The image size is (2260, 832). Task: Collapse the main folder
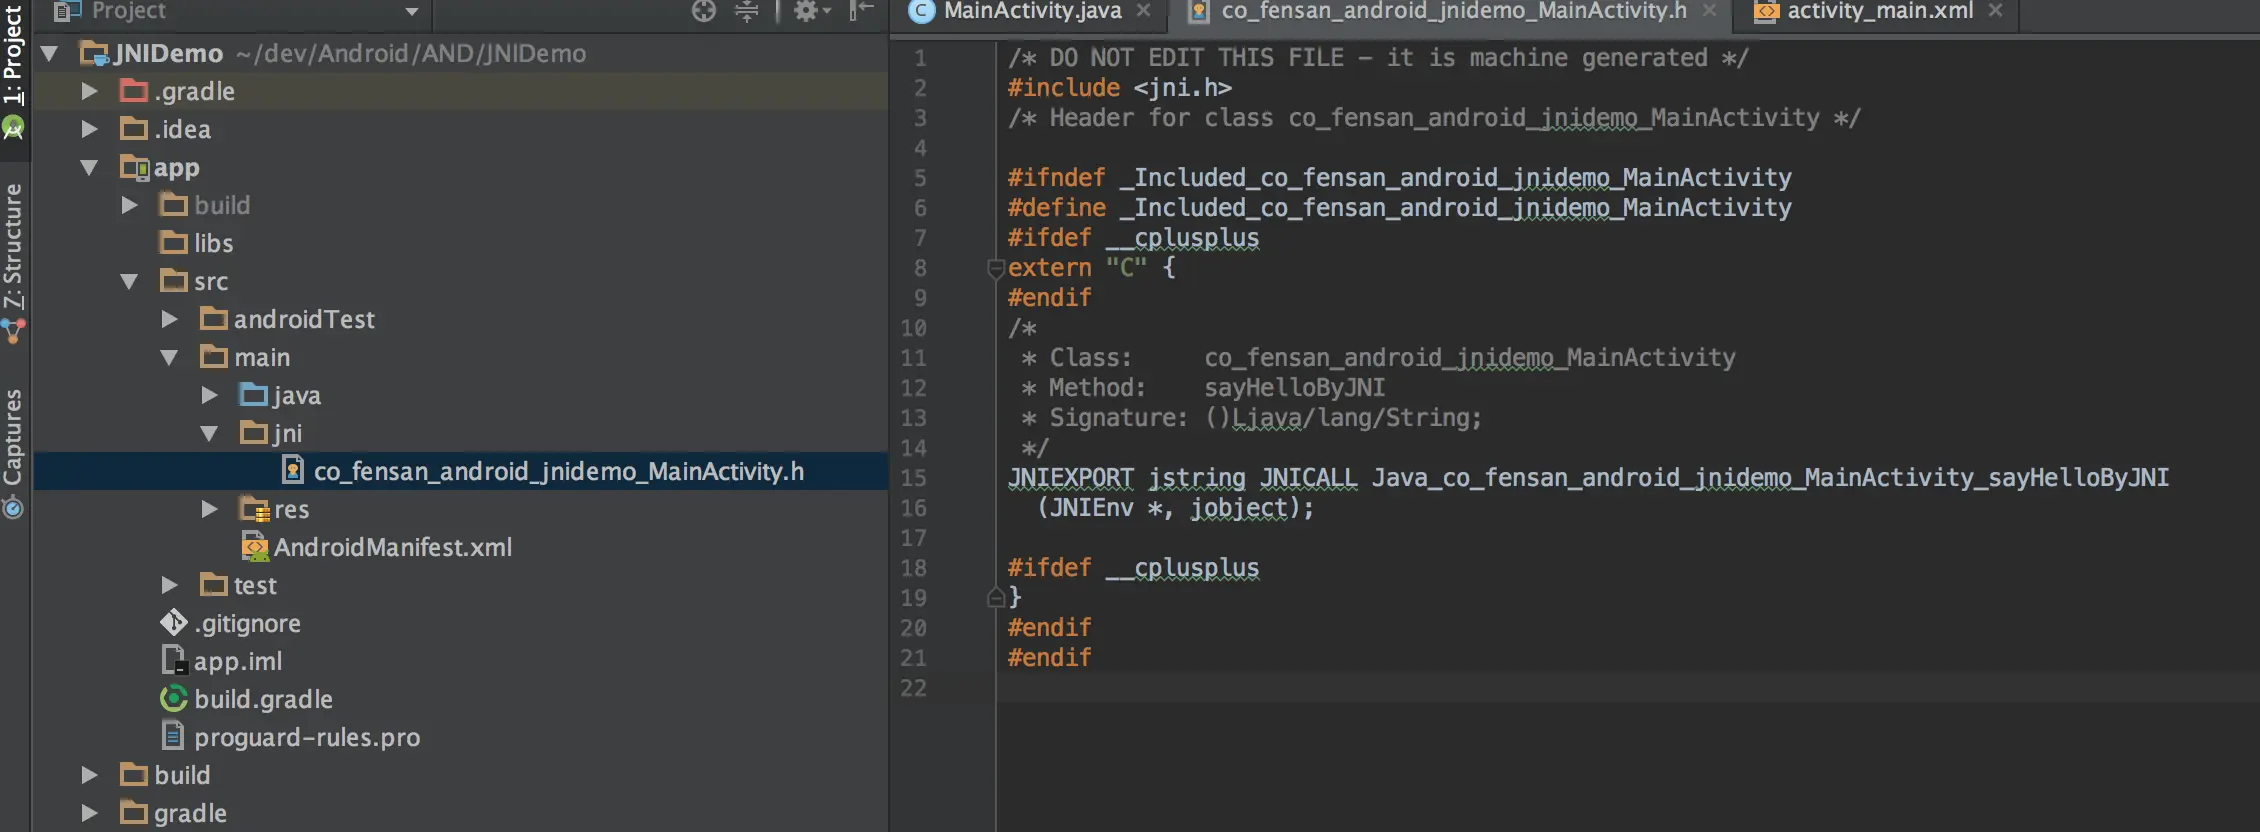(169, 357)
